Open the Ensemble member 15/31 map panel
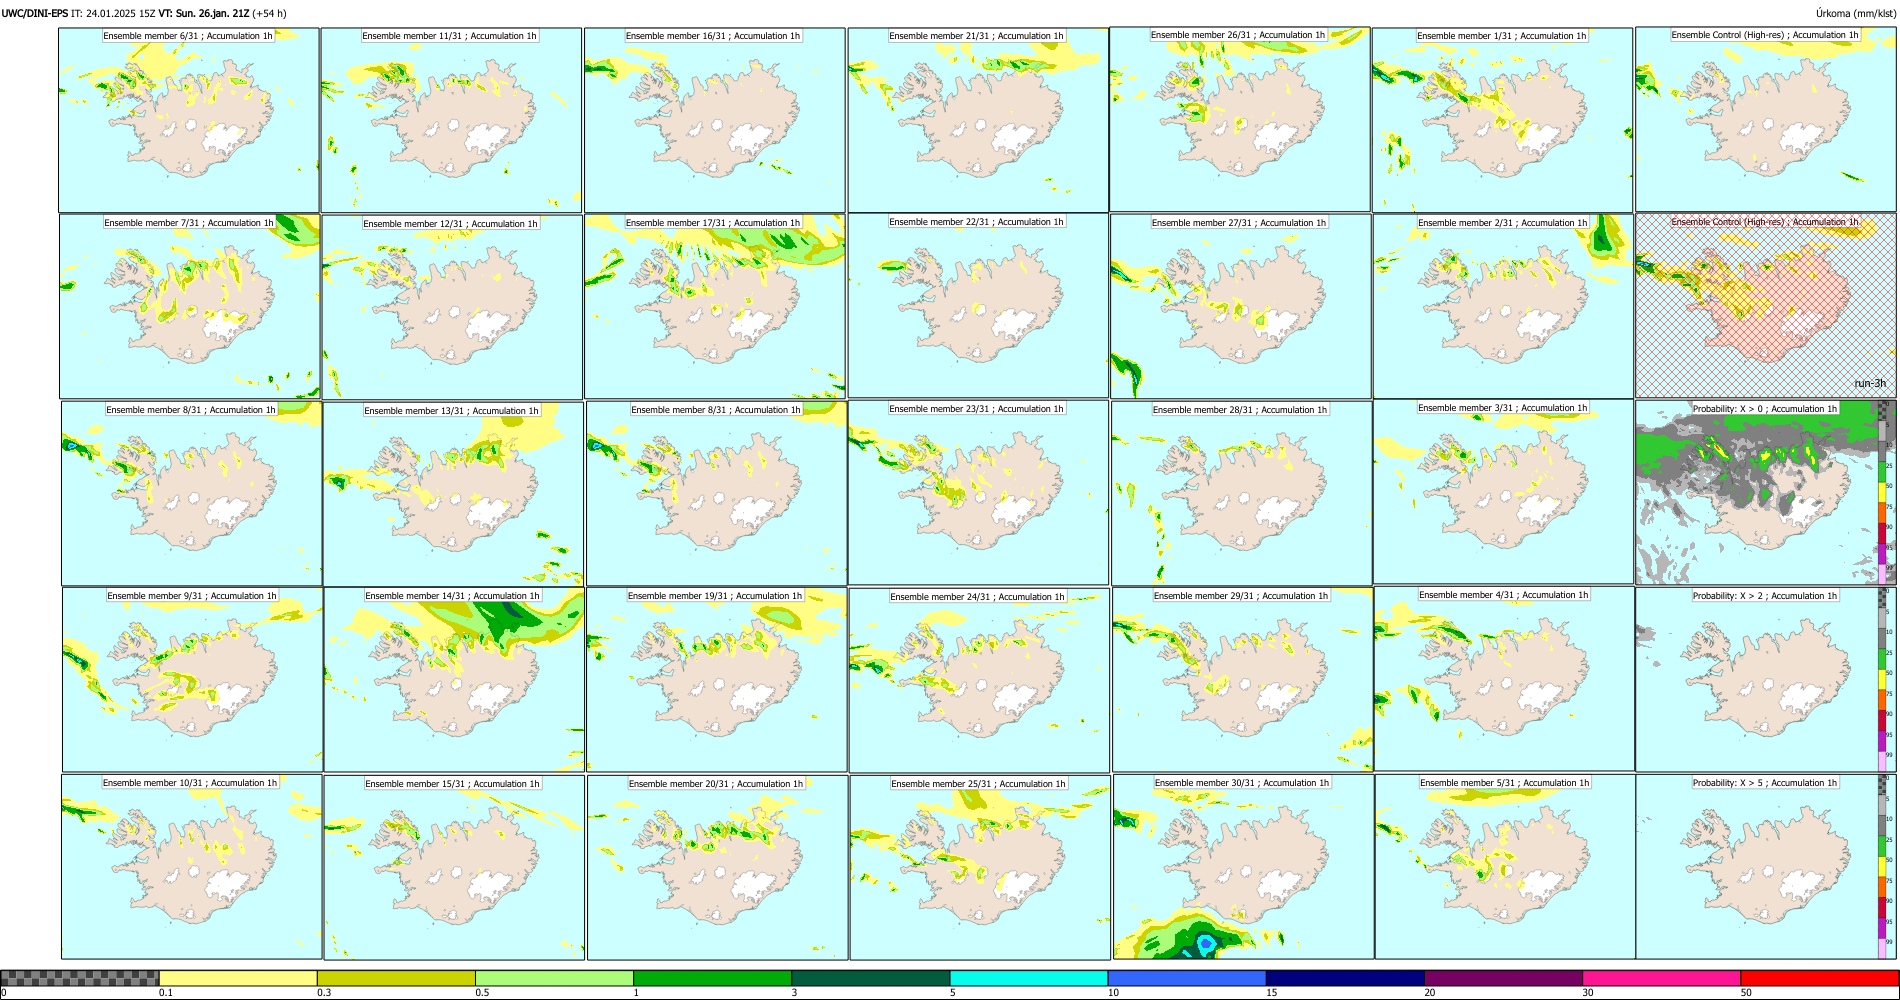The height and width of the screenshot is (1000, 1900). coord(454,868)
